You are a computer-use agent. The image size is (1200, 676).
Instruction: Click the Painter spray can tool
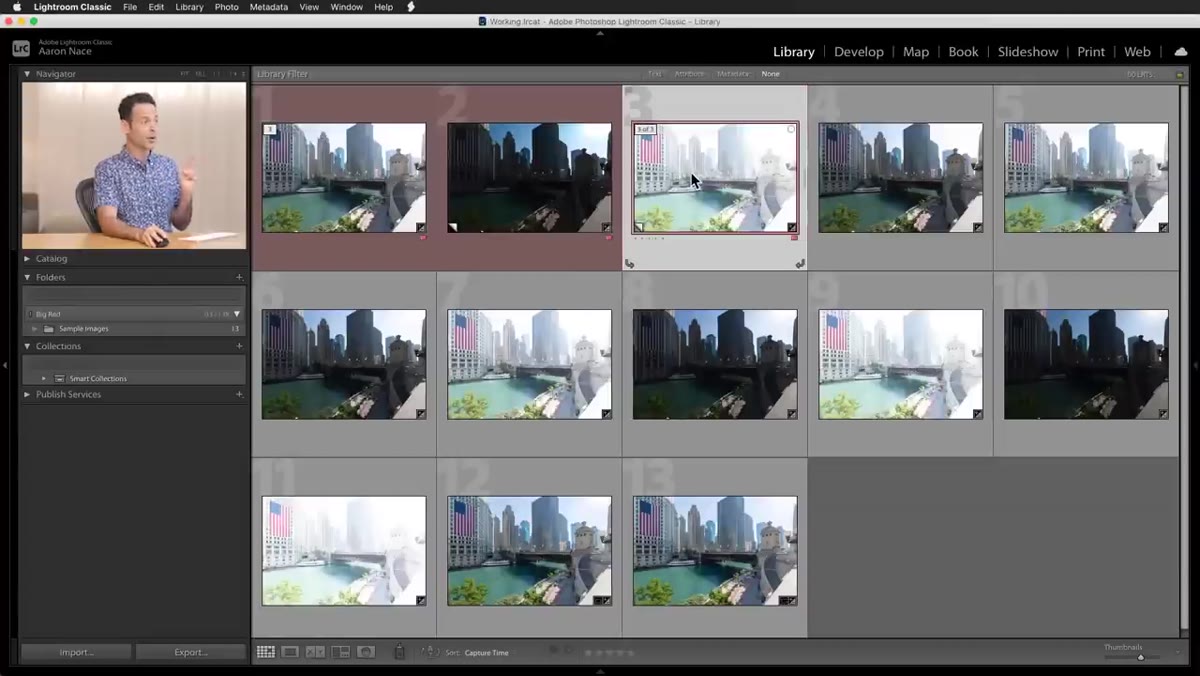coord(399,652)
